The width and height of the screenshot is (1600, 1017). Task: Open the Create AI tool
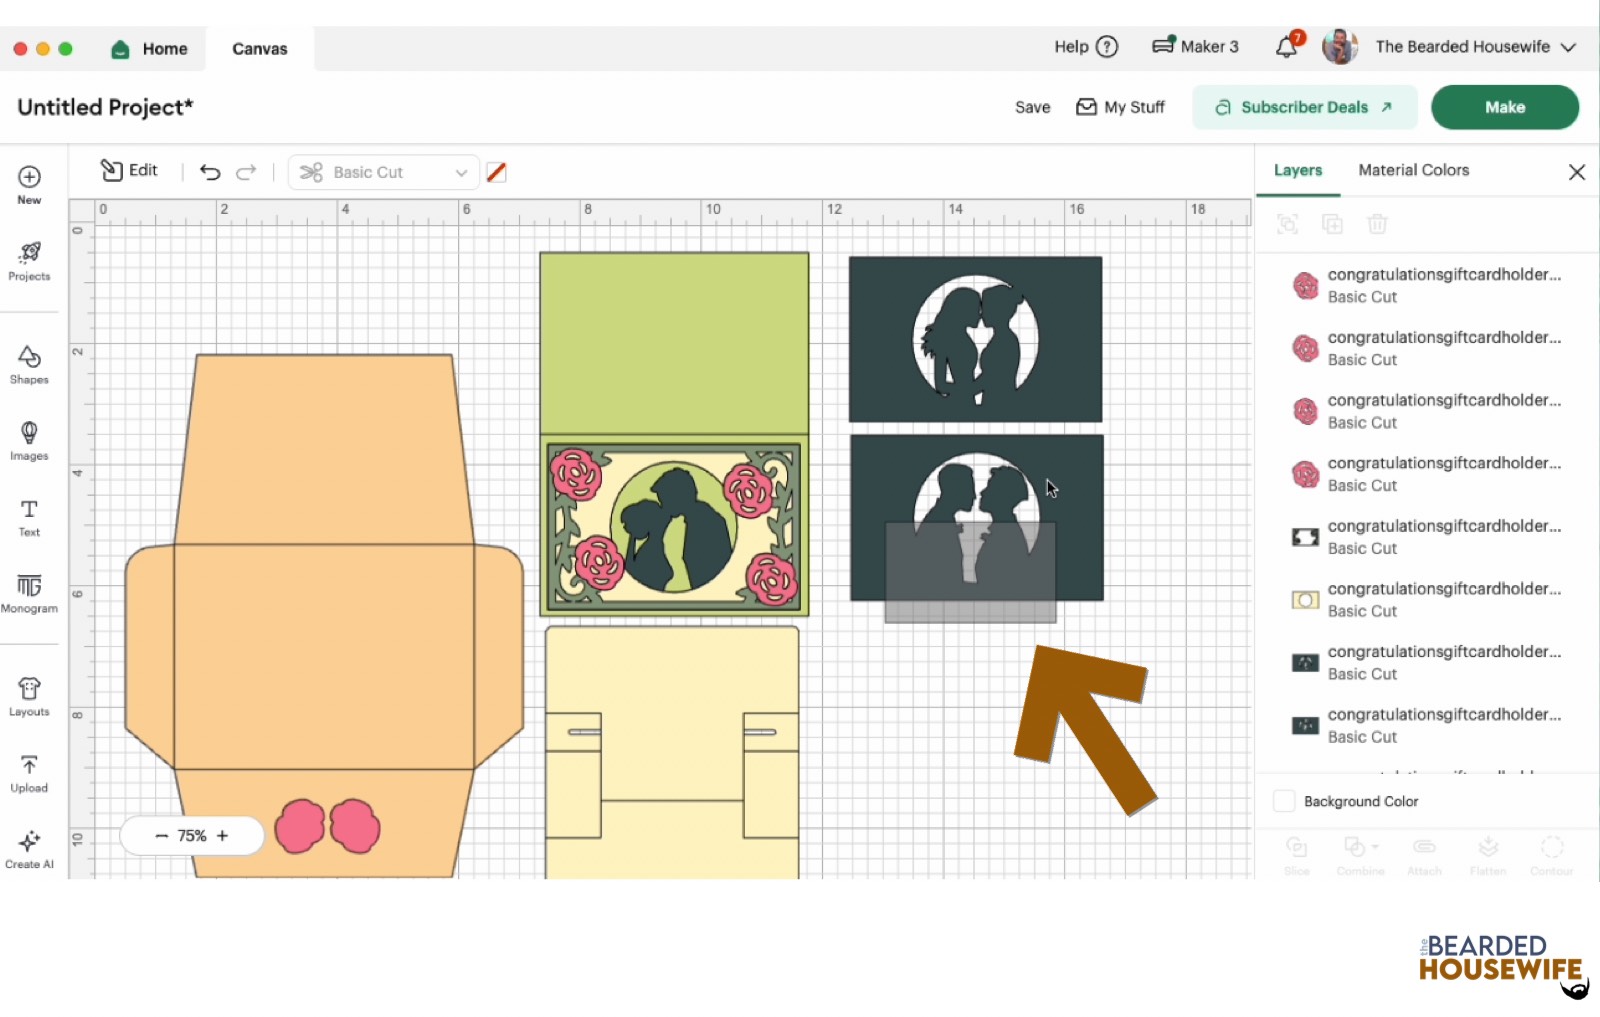click(29, 849)
